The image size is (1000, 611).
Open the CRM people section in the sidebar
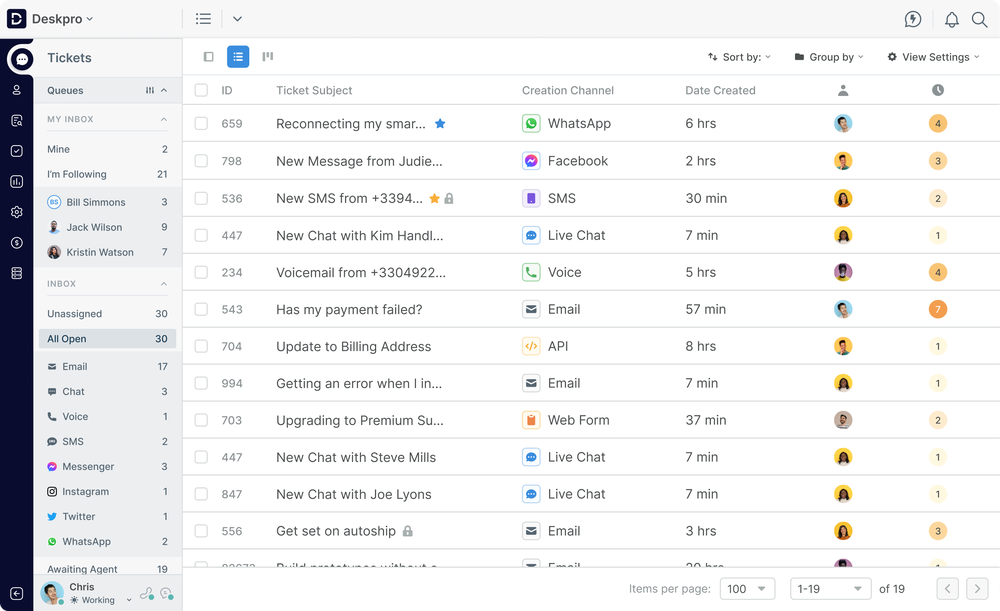tap(16, 89)
